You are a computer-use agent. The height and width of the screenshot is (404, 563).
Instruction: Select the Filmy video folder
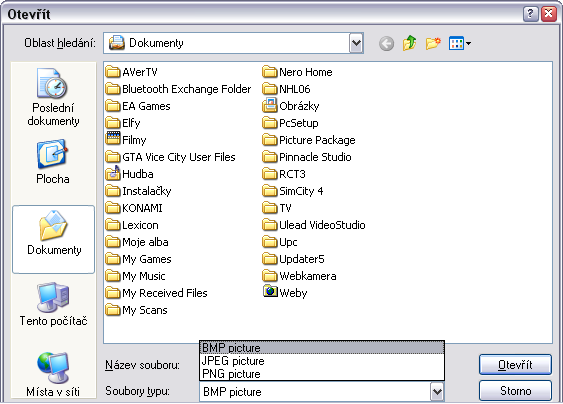[126, 140]
